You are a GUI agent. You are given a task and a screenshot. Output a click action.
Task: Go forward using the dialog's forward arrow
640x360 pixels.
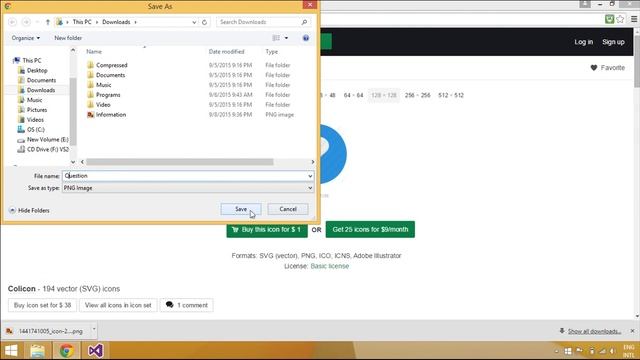pyautogui.click(x=26, y=22)
